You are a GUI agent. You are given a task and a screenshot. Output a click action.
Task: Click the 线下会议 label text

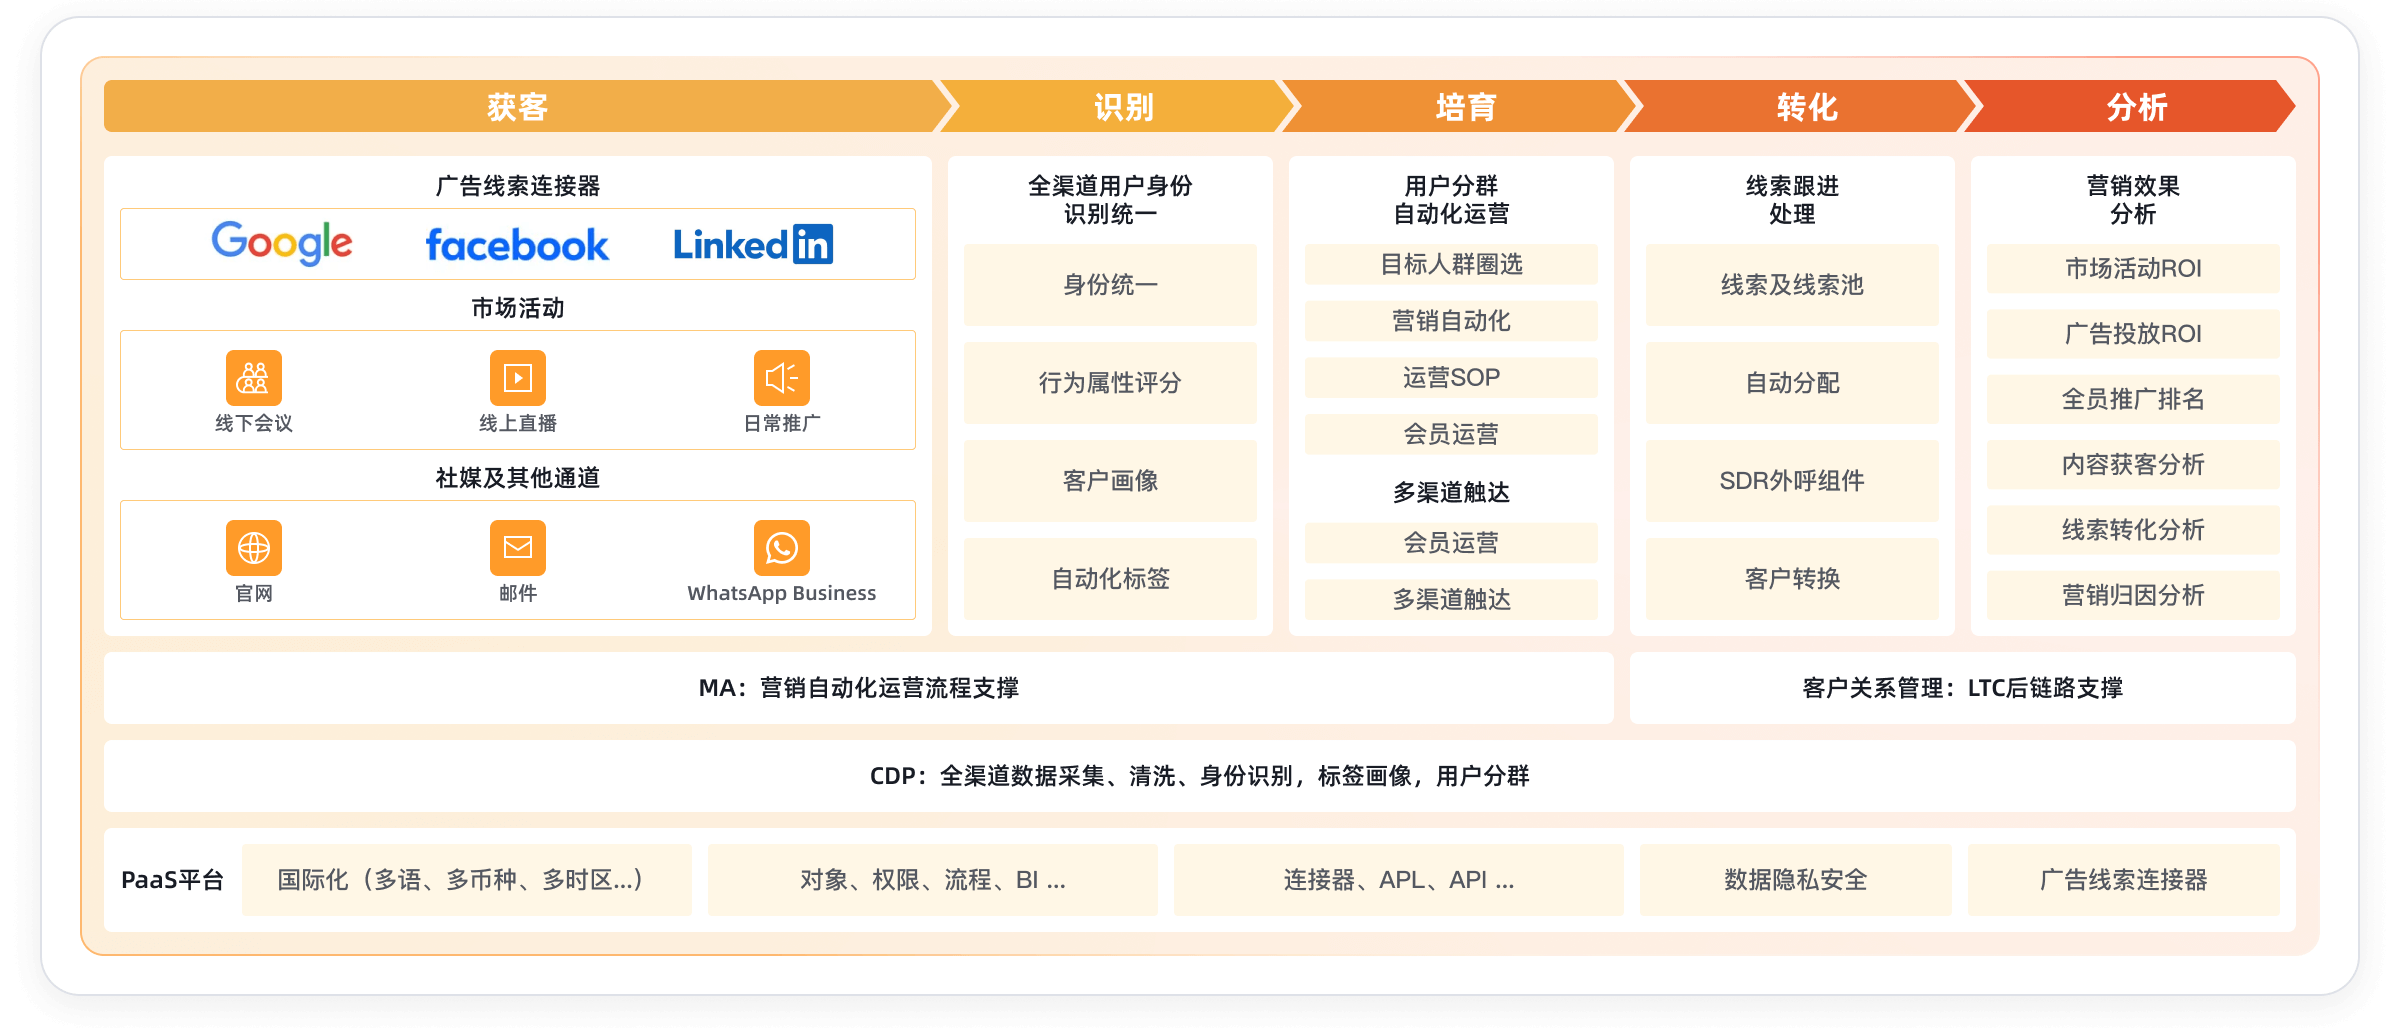tap(254, 423)
